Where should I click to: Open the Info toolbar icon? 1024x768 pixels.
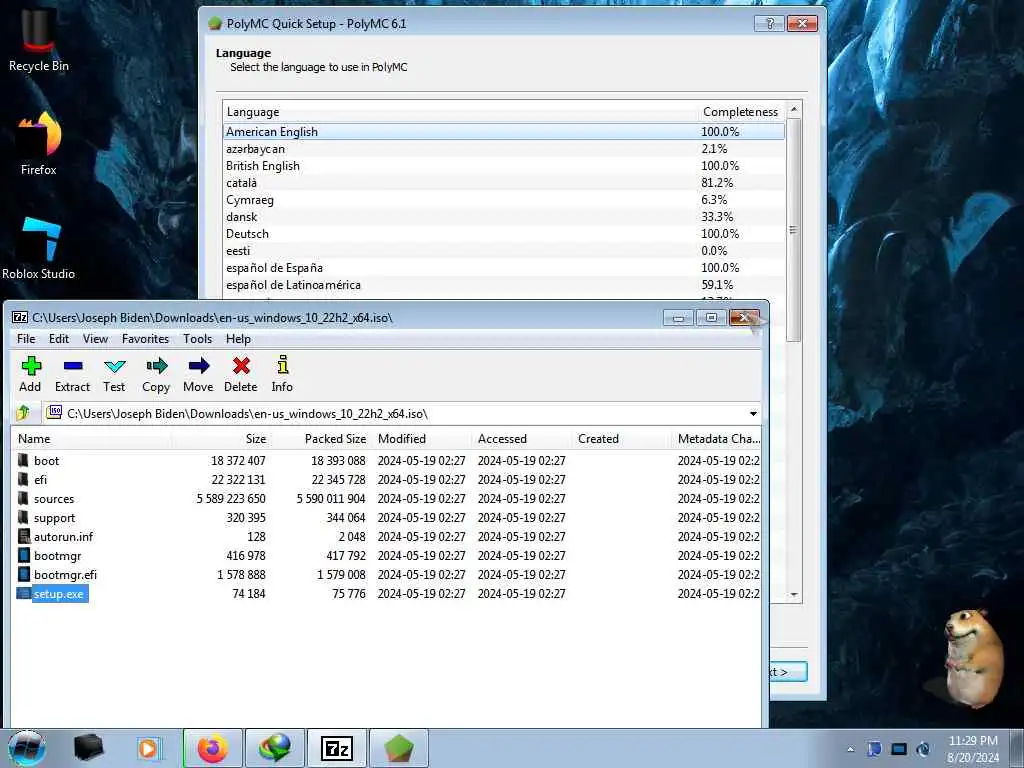tap(282, 374)
